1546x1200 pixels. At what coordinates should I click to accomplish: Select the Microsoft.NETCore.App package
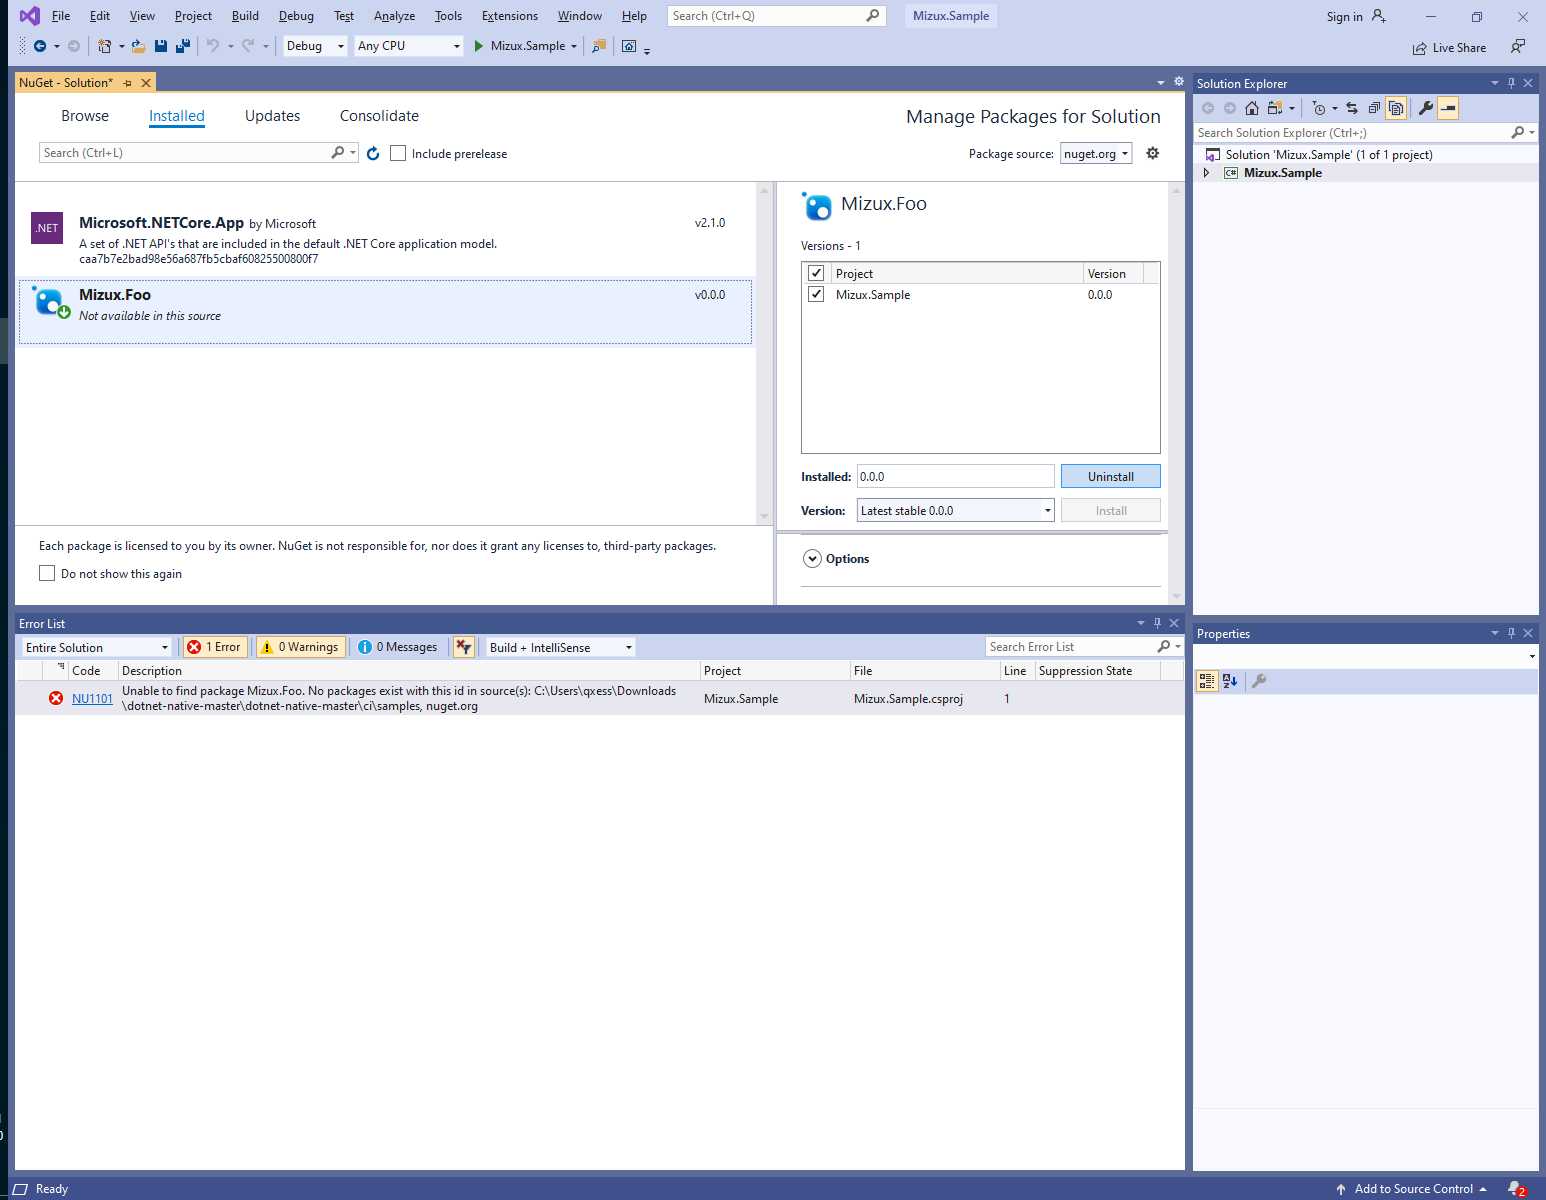(385, 240)
